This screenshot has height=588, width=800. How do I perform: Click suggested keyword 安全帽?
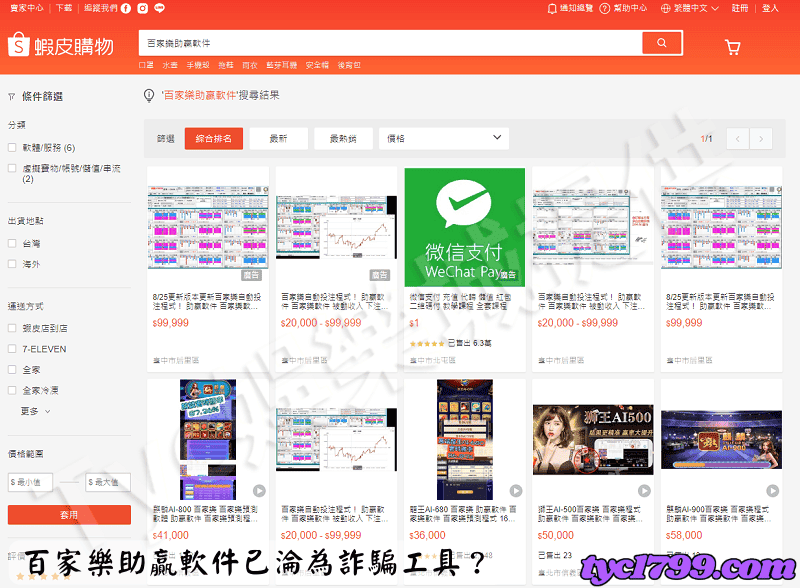317,65
